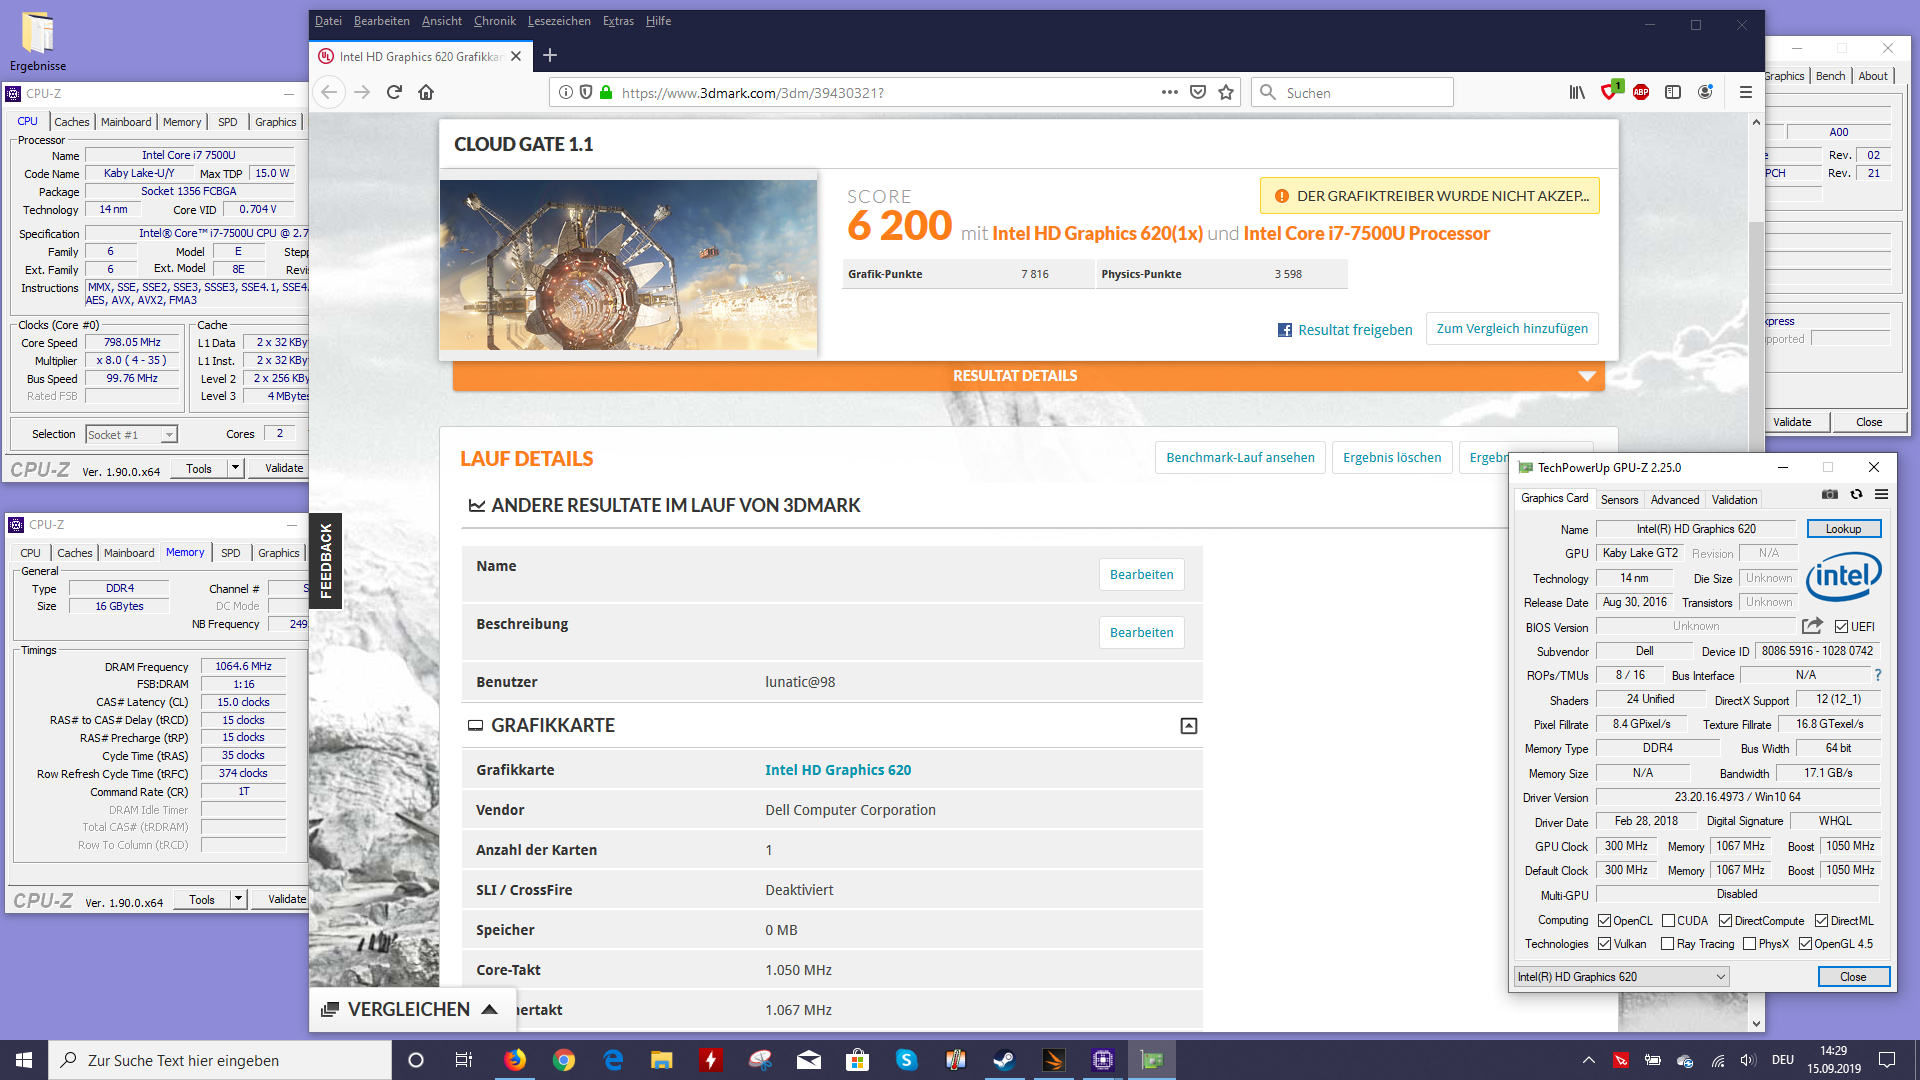Screen dimensions: 1920x1080
Task: Click Benchmark-Lauf ansehen button
Action: pyautogui.click(x=1240, y=458)
